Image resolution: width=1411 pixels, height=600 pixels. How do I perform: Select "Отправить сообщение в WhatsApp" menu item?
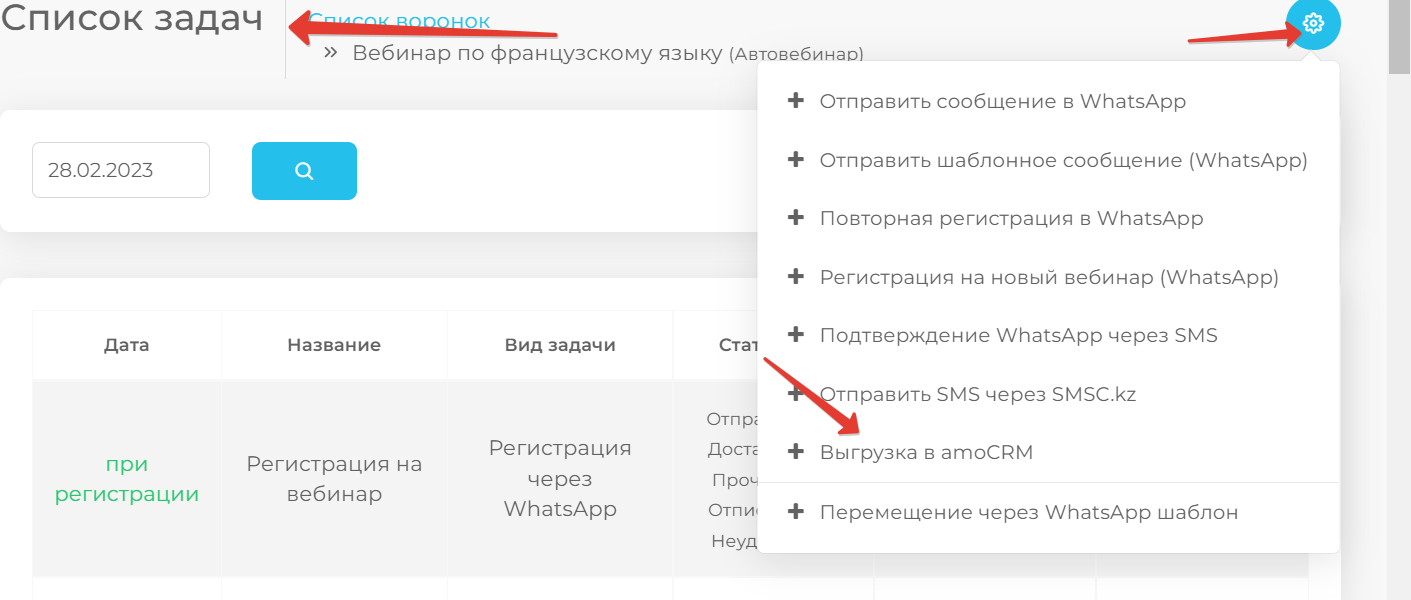tap(1002, 101)
